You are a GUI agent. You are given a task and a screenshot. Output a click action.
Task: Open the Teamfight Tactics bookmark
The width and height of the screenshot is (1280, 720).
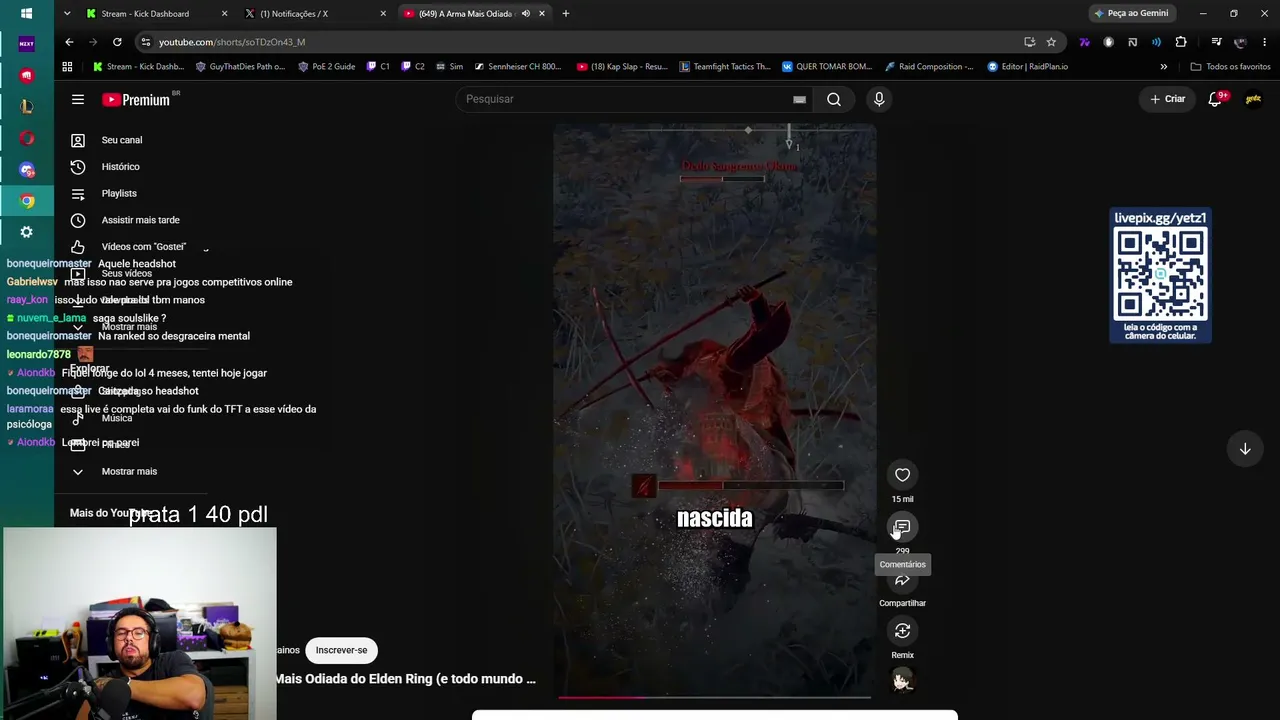click(725, 67)
